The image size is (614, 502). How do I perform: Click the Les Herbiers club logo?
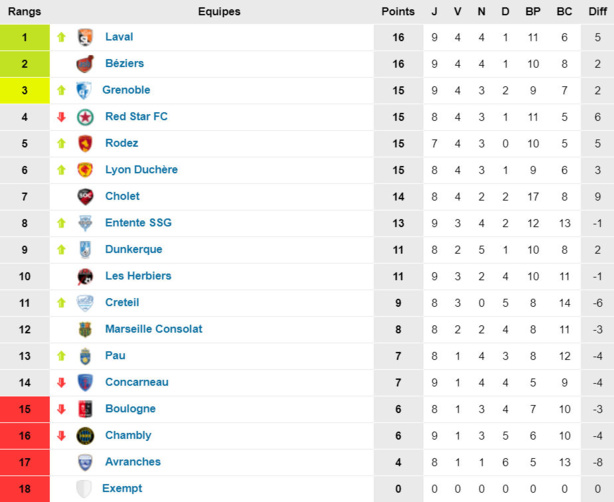(85, 276)
